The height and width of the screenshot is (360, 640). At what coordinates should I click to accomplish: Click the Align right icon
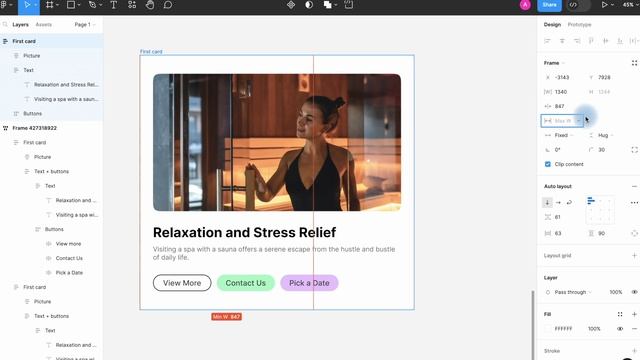click(577, 41)
